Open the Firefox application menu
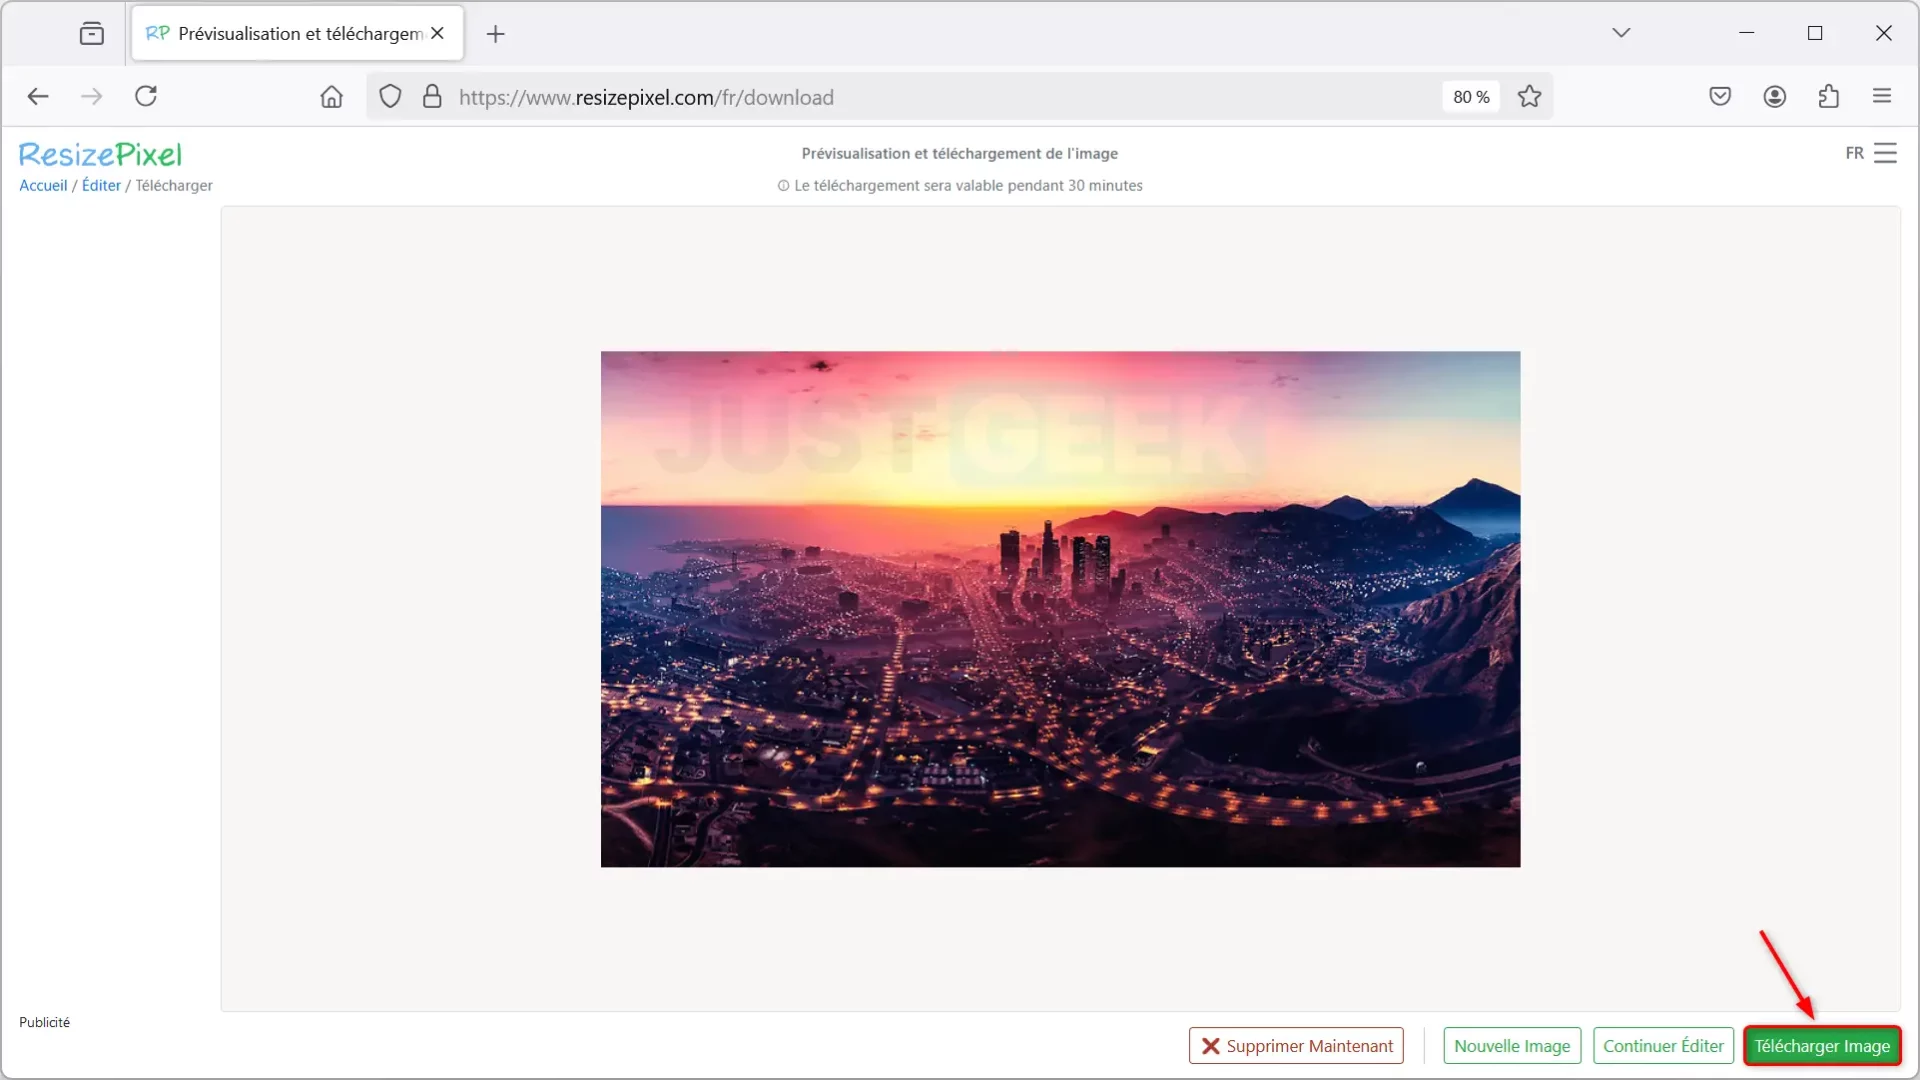1920x1080 pixels. (1882, 96)
